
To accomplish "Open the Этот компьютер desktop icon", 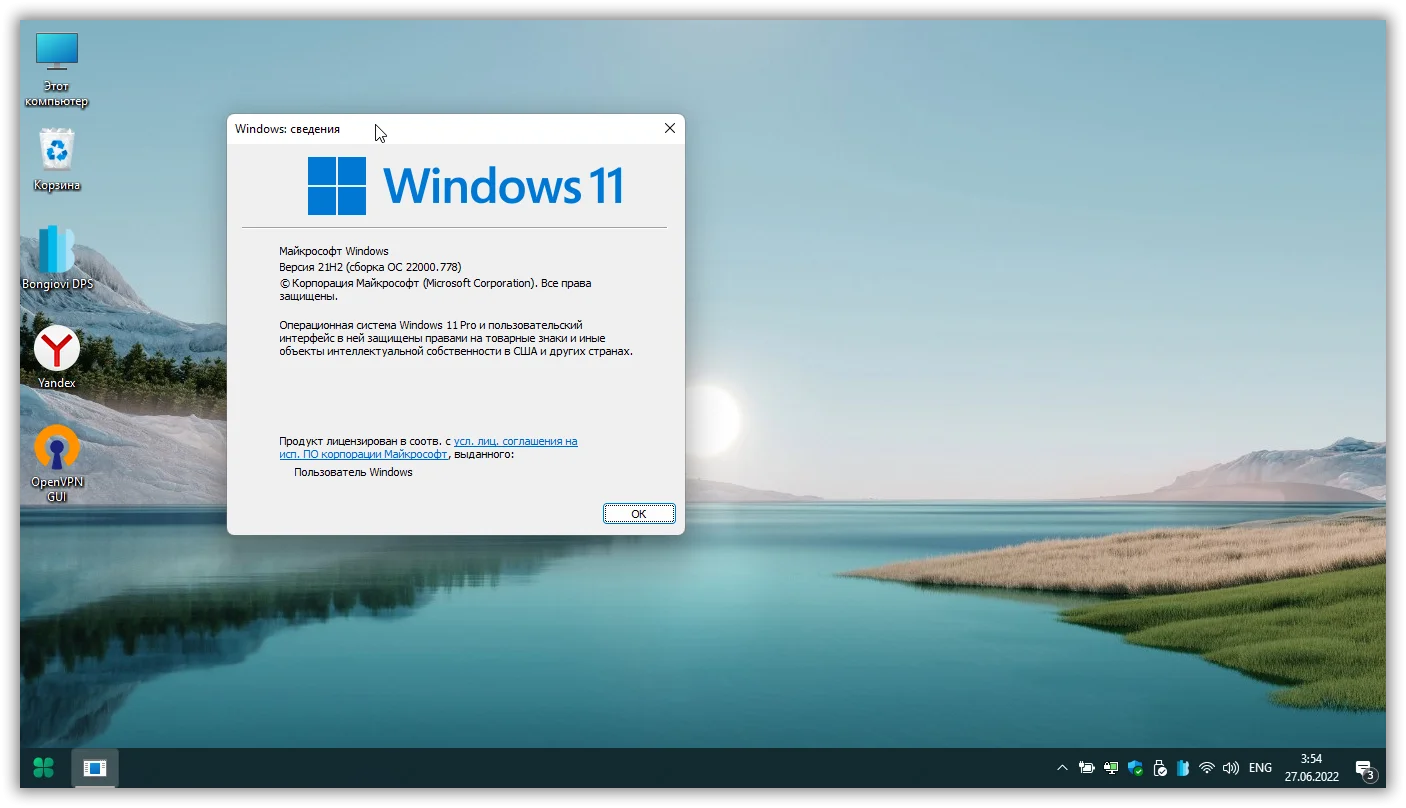I will tap(57, 68).
